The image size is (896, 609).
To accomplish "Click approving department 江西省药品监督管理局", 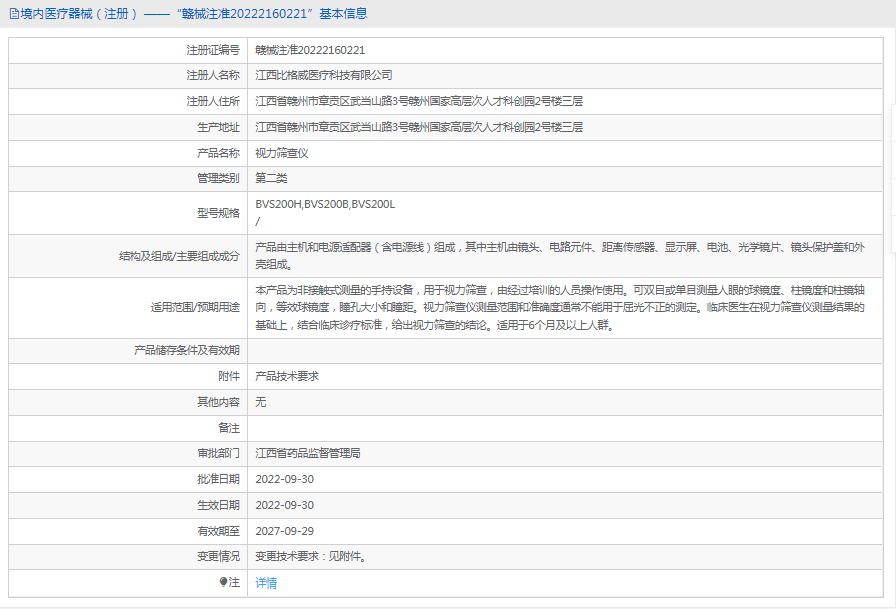I will 307,453.
